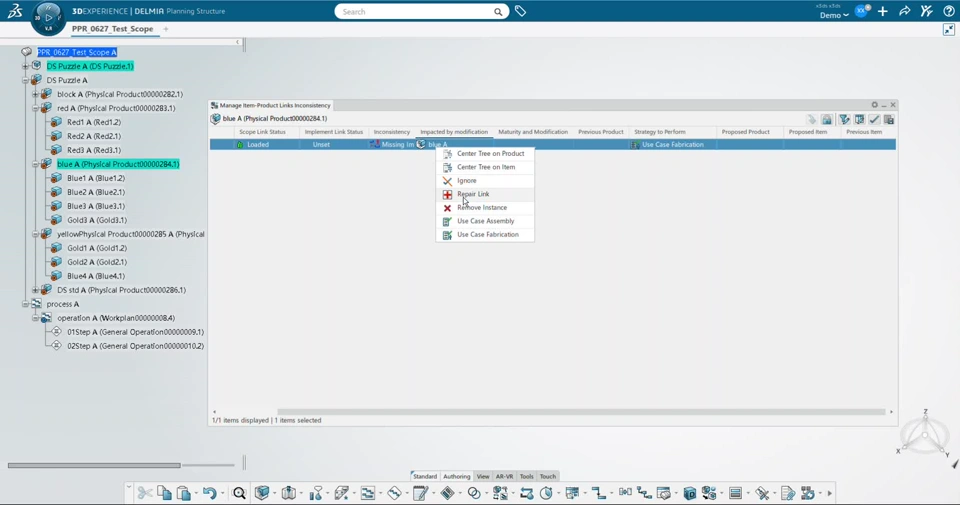Open the Touch tab
960x505 pixels.
(x=548, y=476)
